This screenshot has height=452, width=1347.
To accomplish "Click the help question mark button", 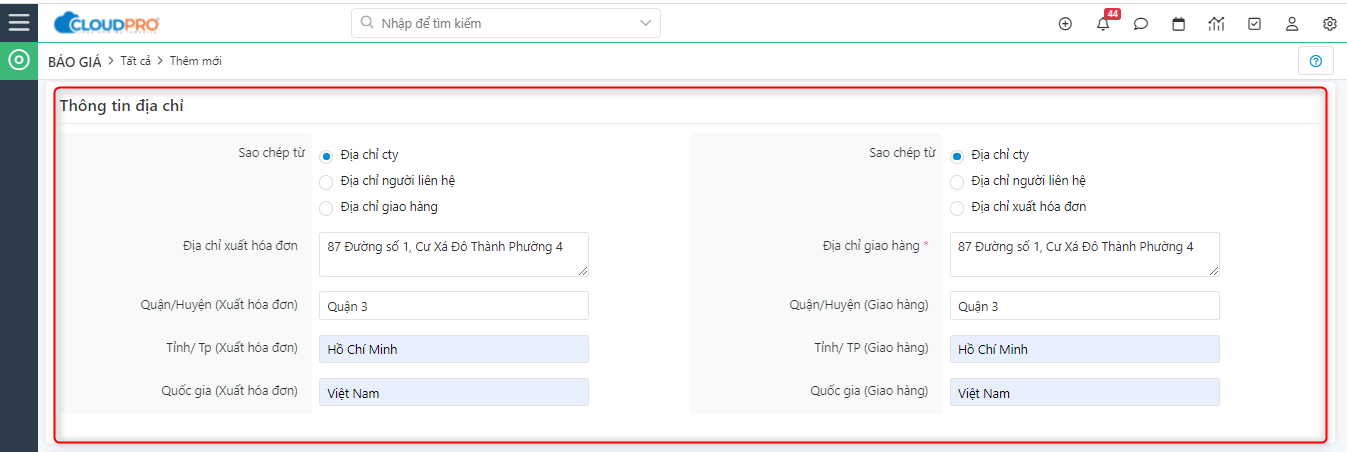I will click(1315, 61).
